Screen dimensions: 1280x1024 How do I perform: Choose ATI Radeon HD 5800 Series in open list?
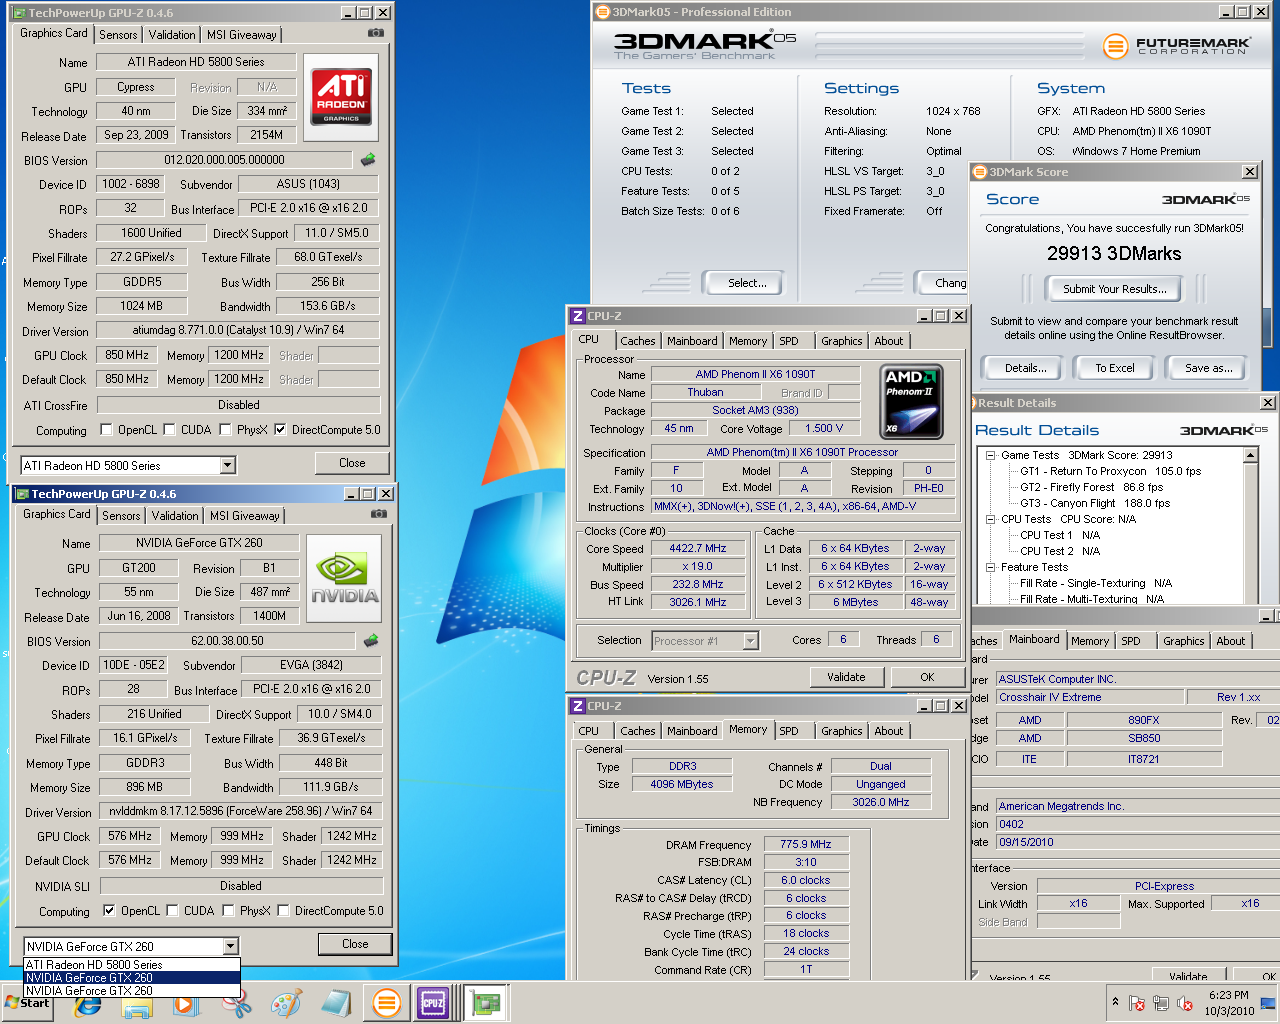click(131, 965)
